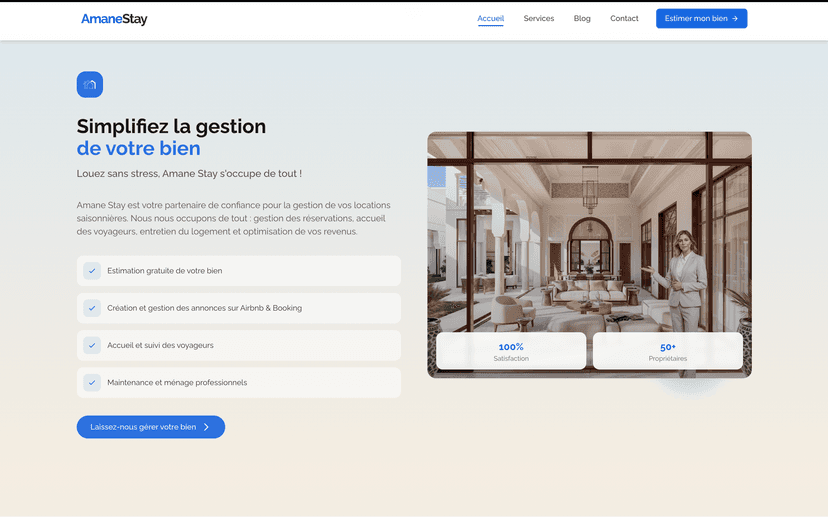
Task: Click the checkmark beside Estimation gratuite
Action: (92, 271)
